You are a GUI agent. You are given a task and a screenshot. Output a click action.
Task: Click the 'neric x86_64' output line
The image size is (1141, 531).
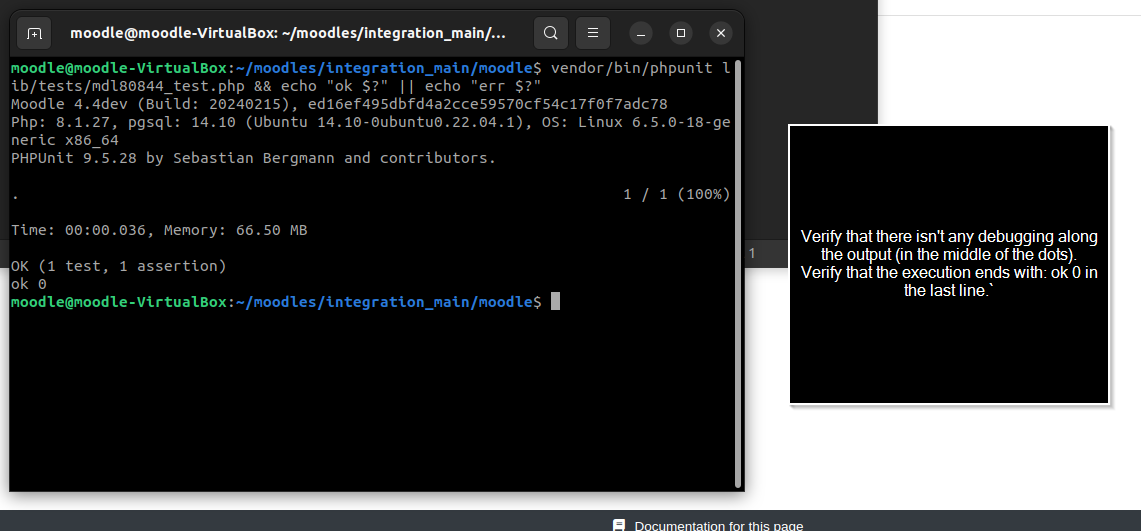click(65, 140)
